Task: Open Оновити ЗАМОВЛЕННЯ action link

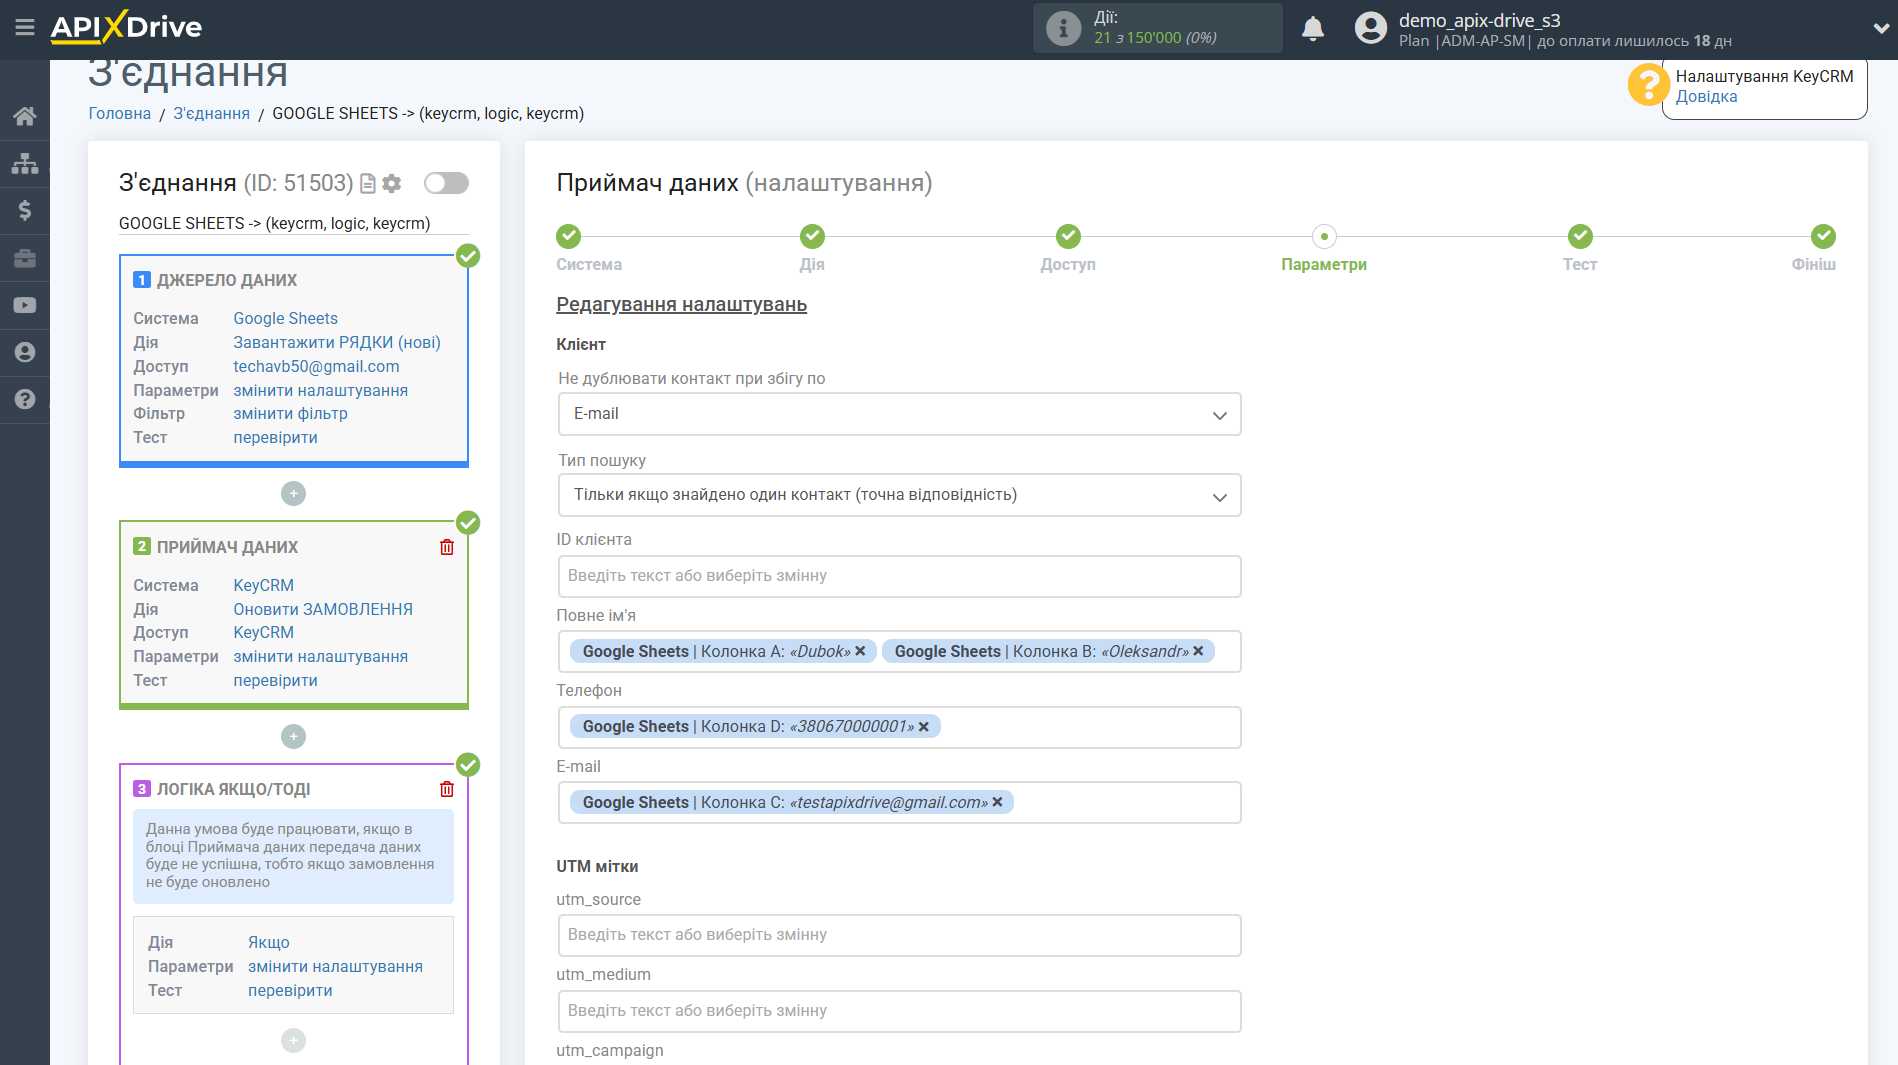Action: point(323,609)
